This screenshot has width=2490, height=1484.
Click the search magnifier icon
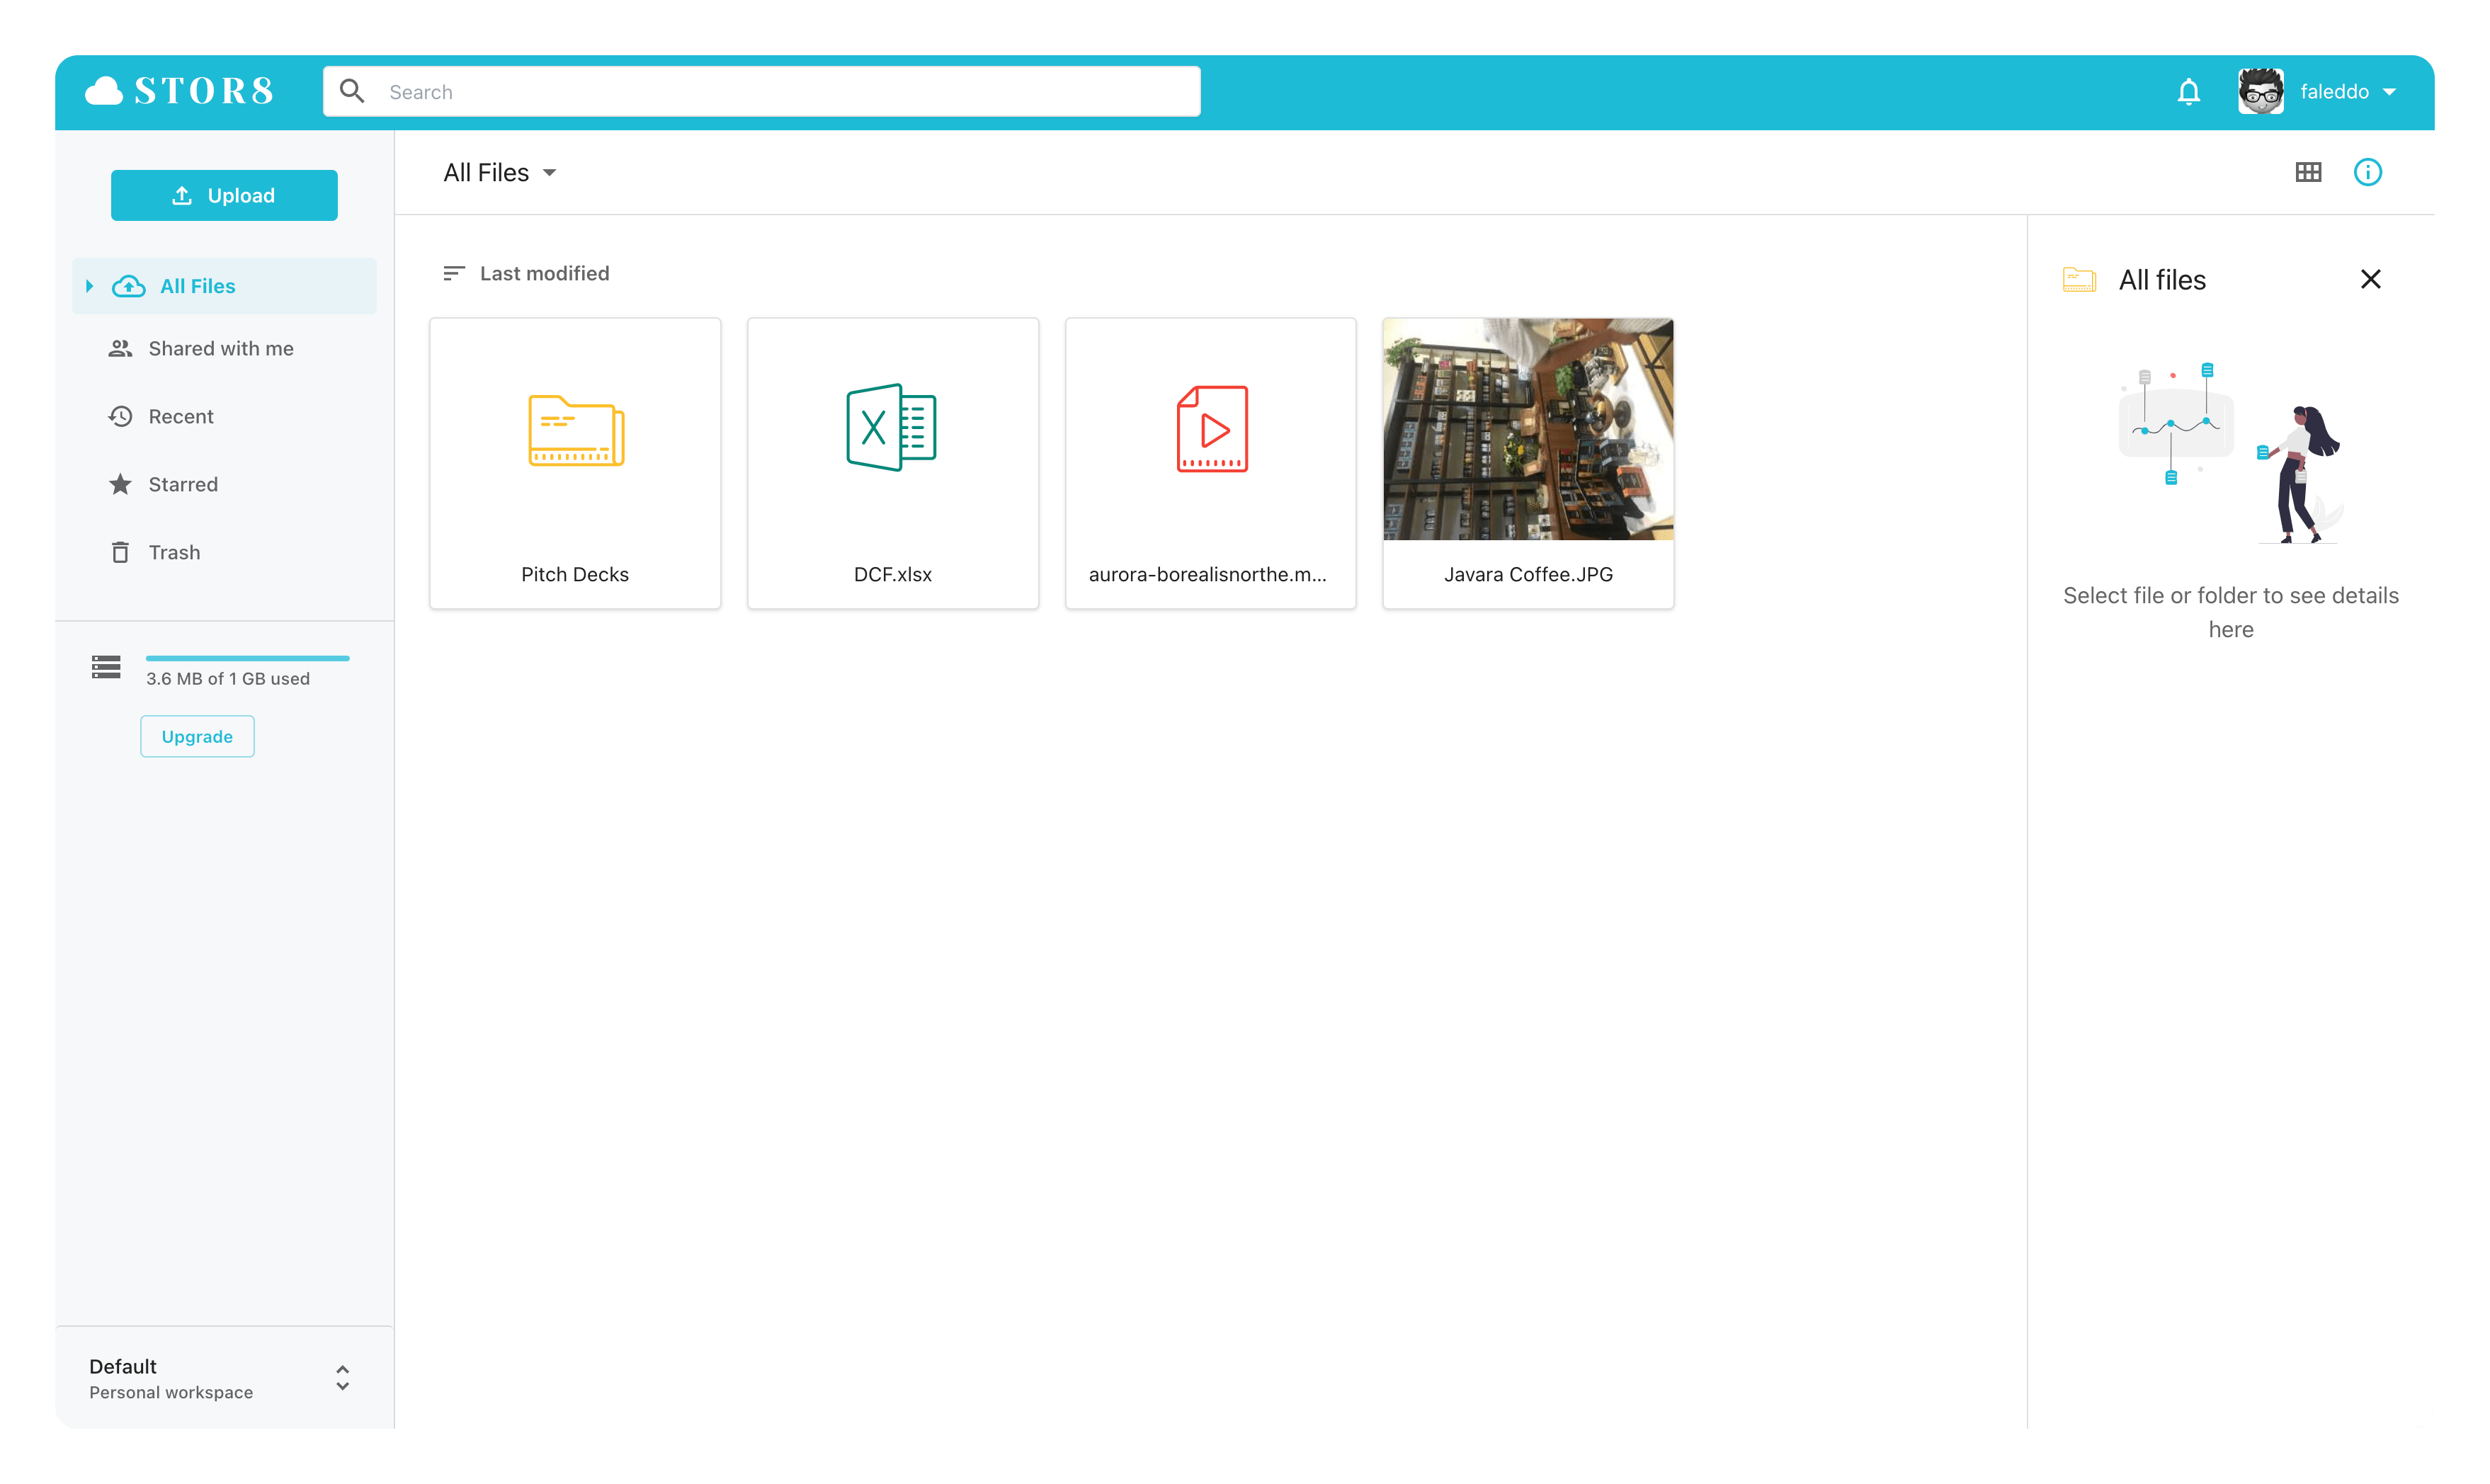click(x=351, y=92)
